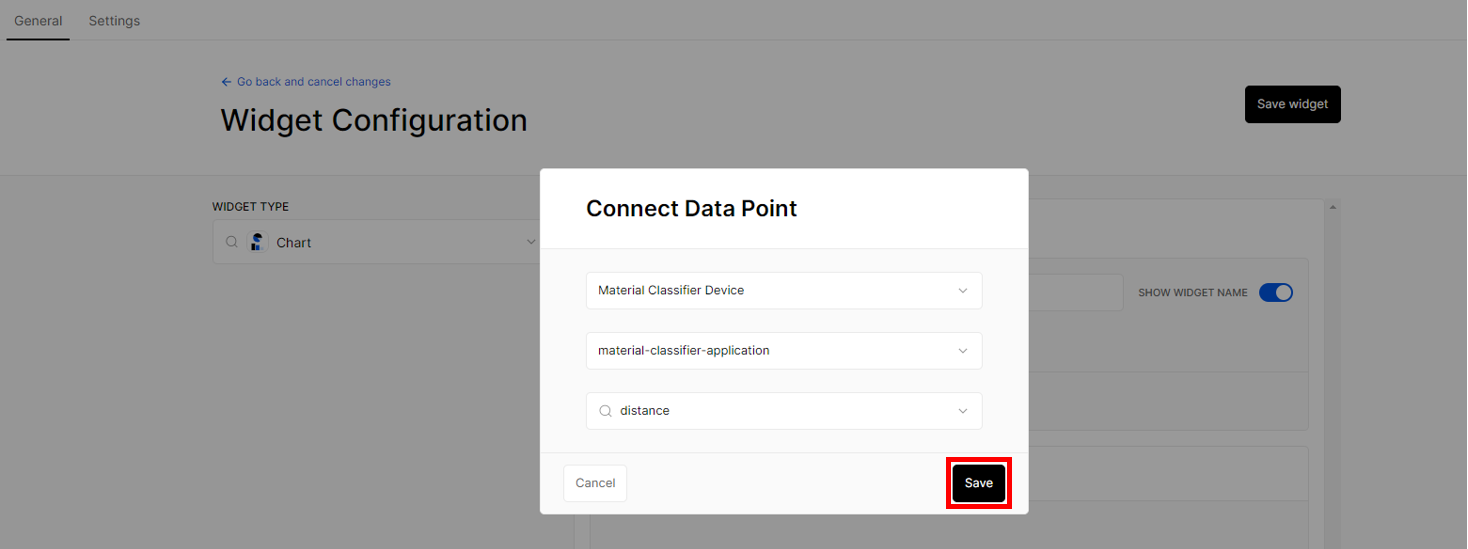Click the widget name input field

tap(1076, 293)
